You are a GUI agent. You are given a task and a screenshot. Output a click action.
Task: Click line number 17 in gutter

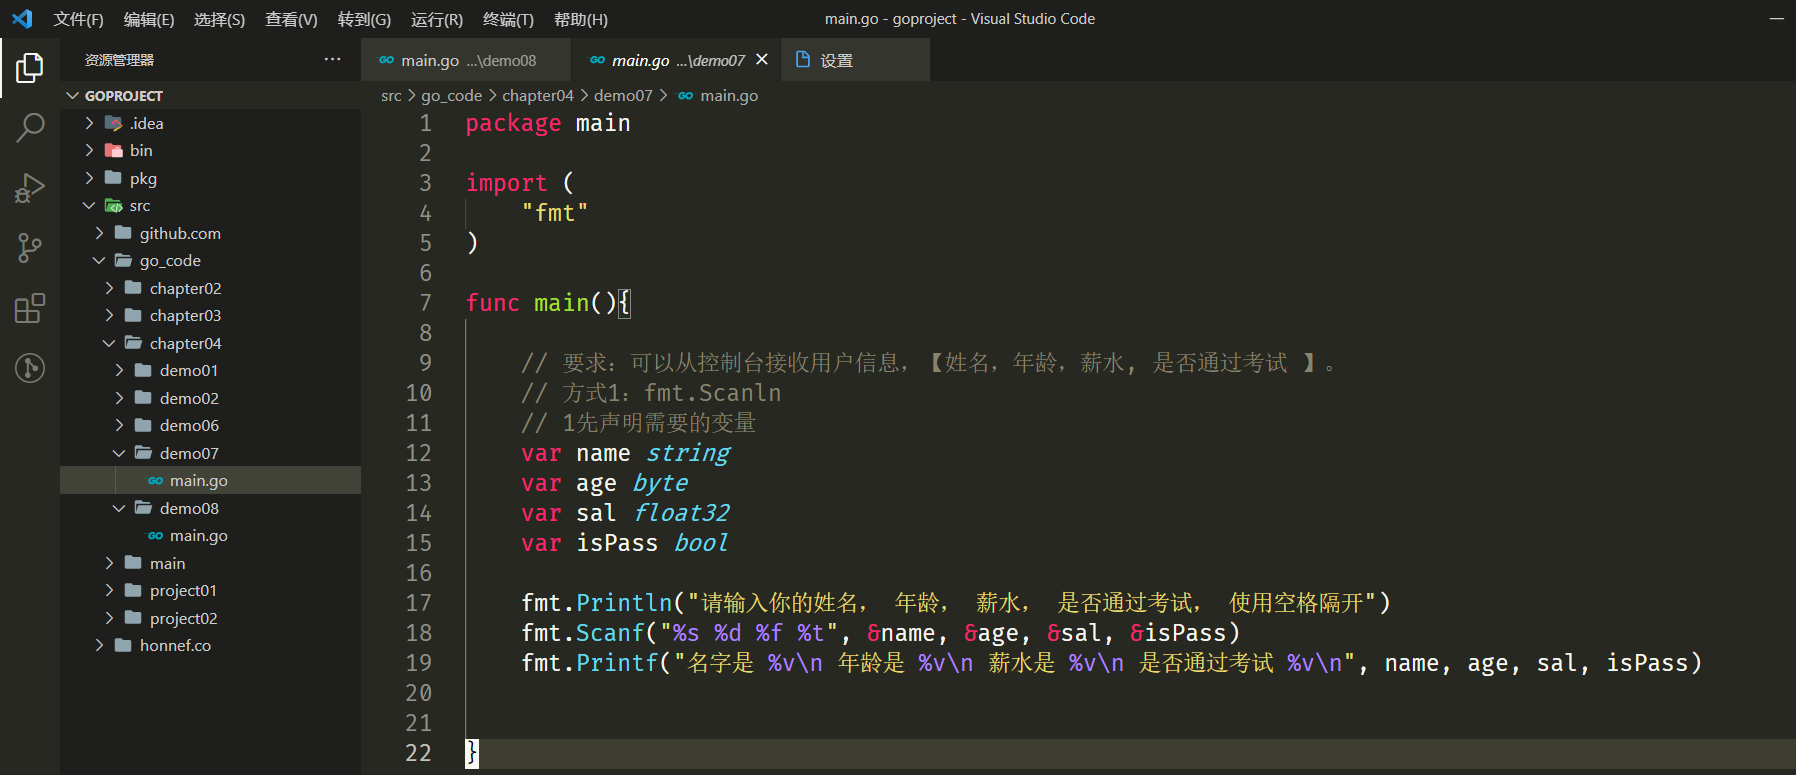pos(419,603)
